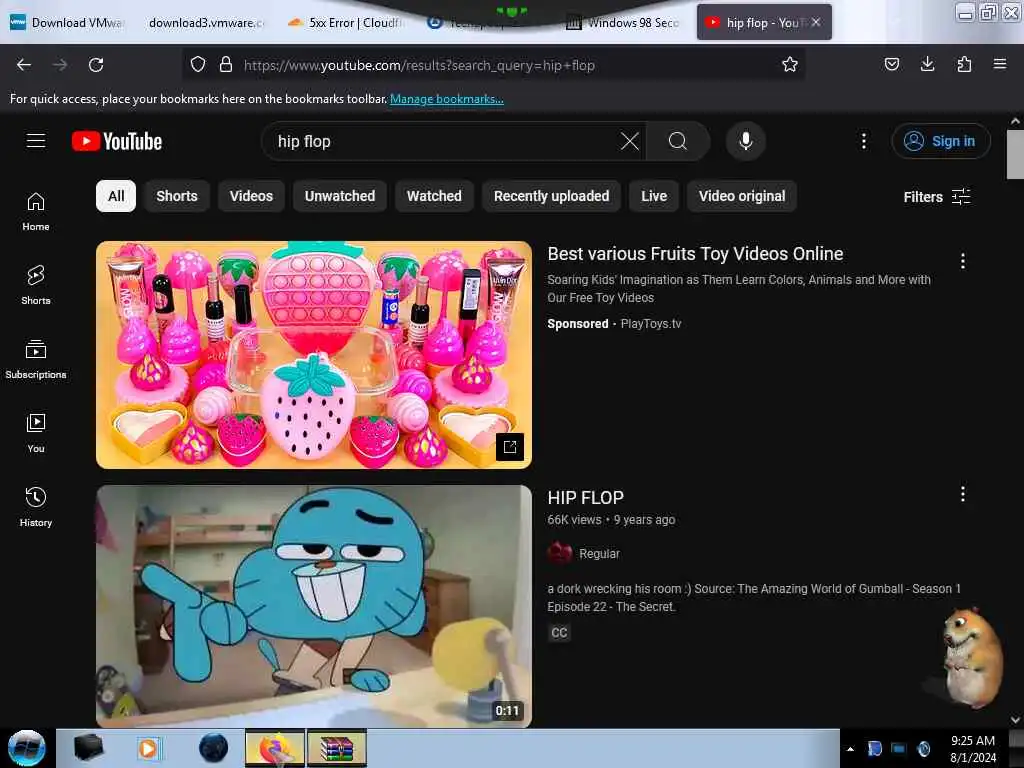This screenshot has width=1024, height=768.
Task: Open Subscriptions in the YouTube sidebar
Action: point(36,359)
